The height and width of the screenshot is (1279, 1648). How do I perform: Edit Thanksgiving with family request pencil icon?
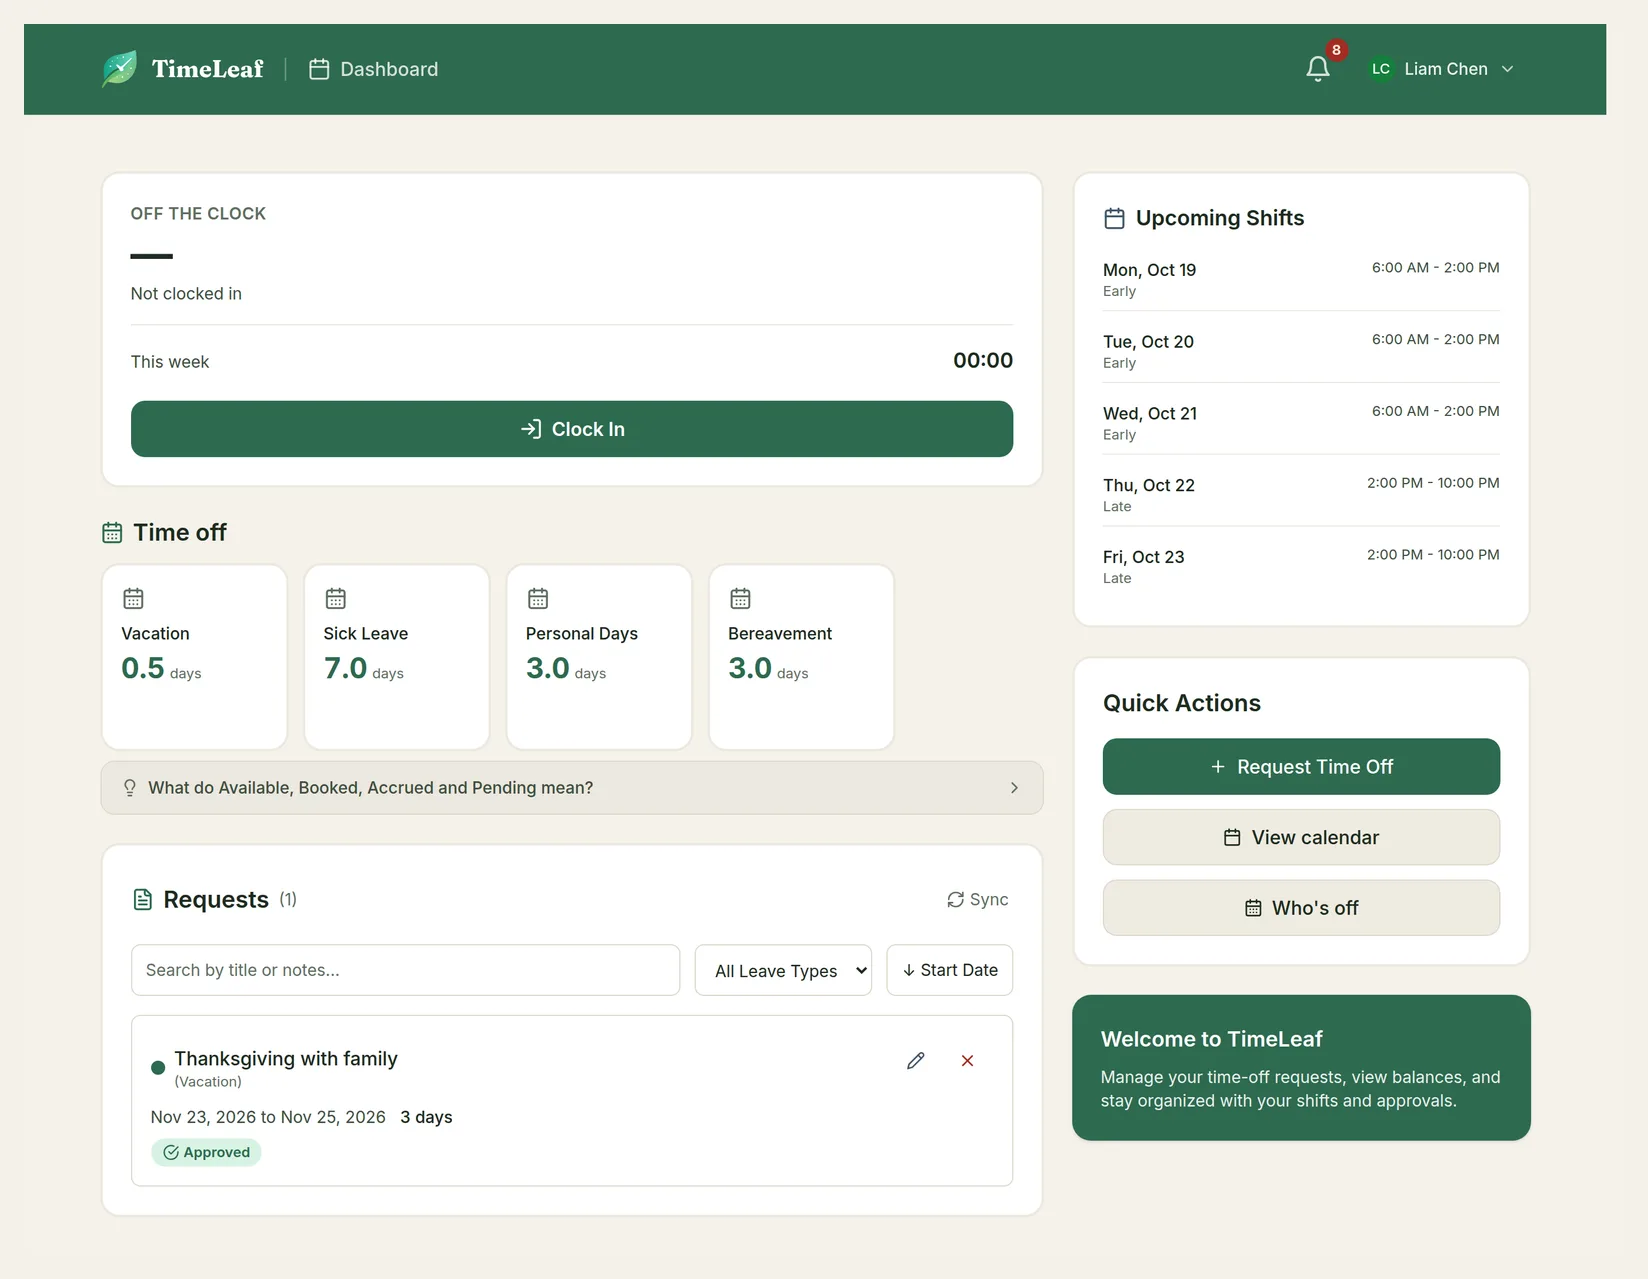[915, 1061]
